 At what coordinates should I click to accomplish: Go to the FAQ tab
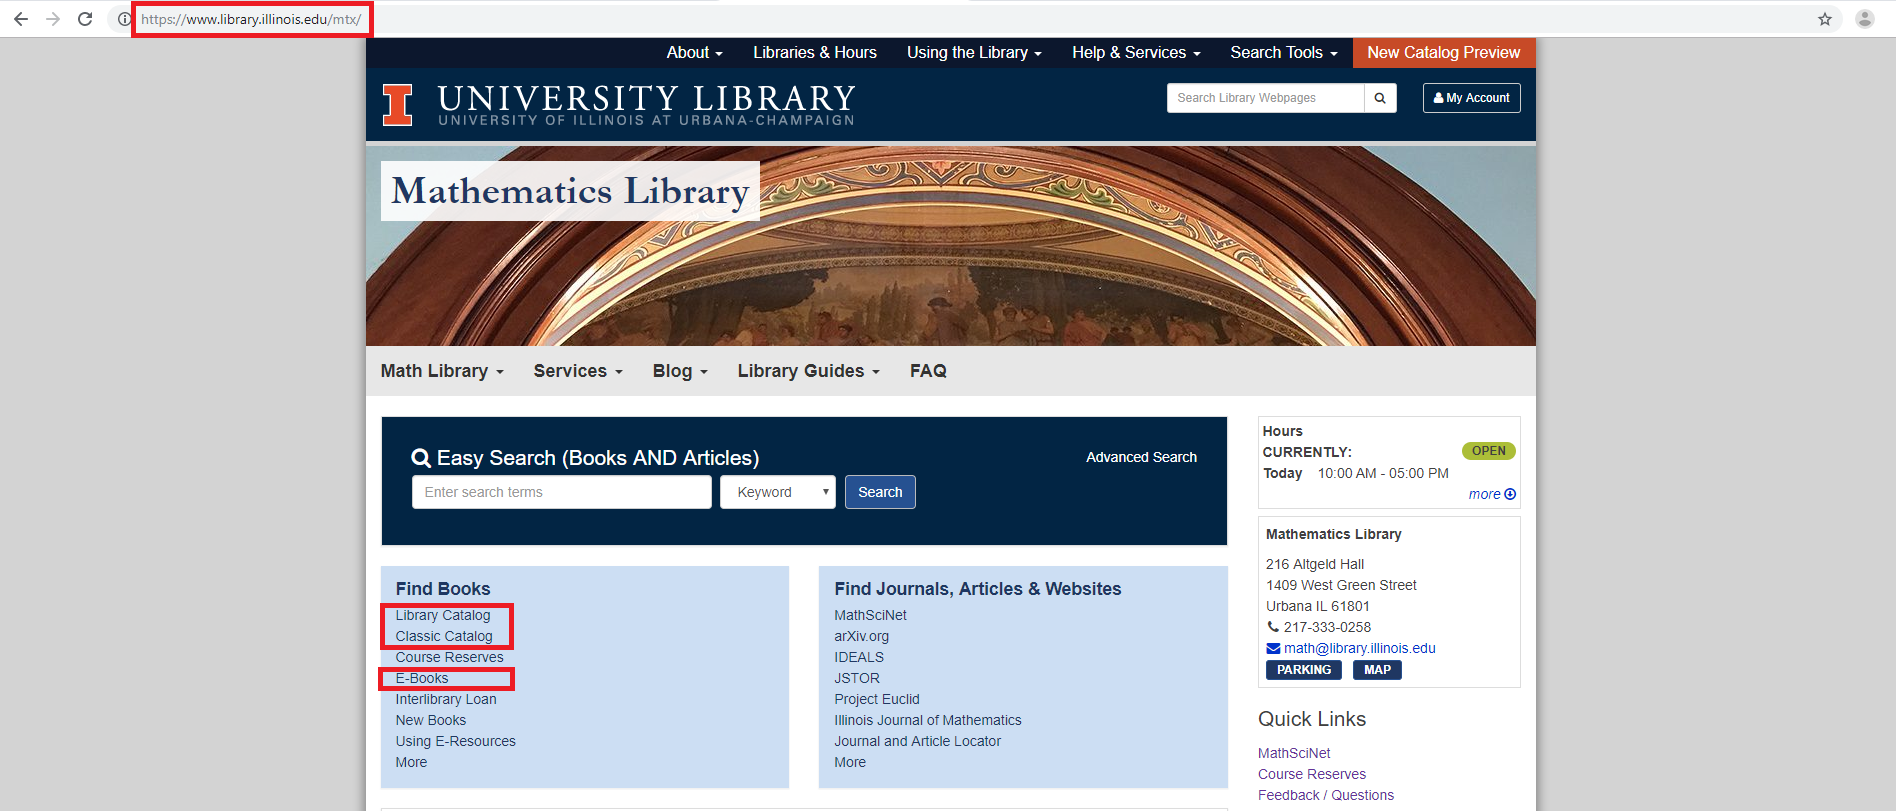(928, 371)
